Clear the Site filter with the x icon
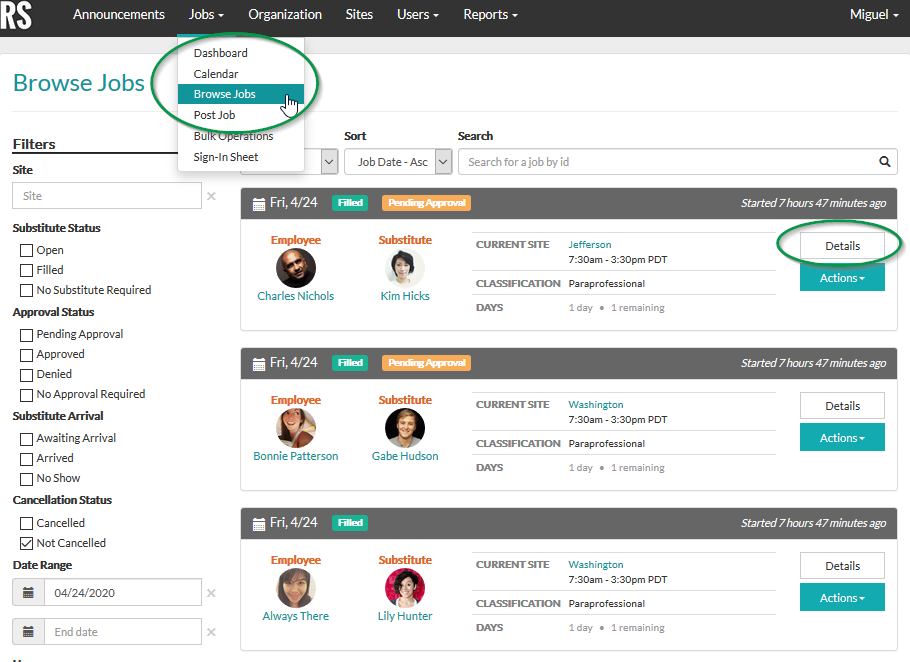Viewport: 910px width, 662px height. tap(210, 196)
